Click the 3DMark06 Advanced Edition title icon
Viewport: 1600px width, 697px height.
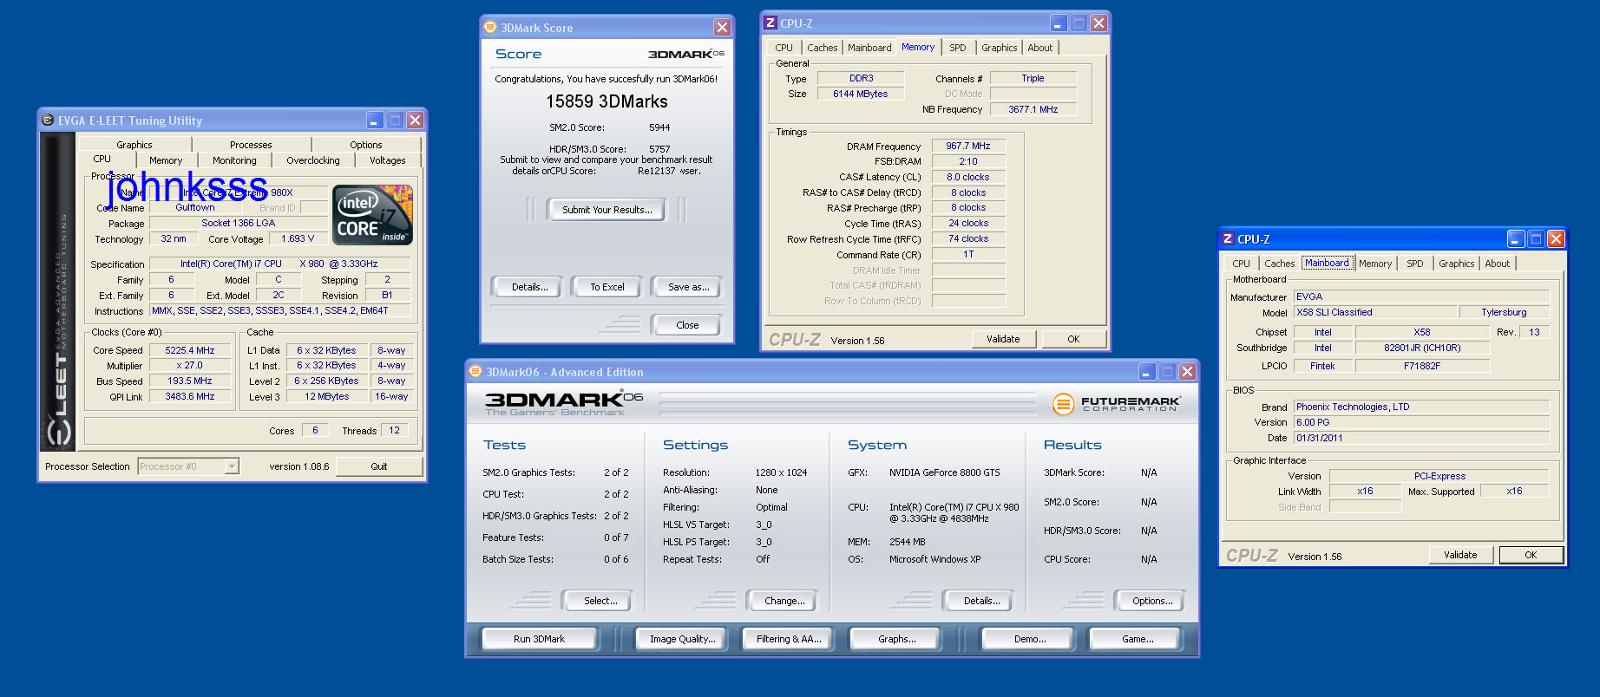pyautogui.click(x=476, y=372)
